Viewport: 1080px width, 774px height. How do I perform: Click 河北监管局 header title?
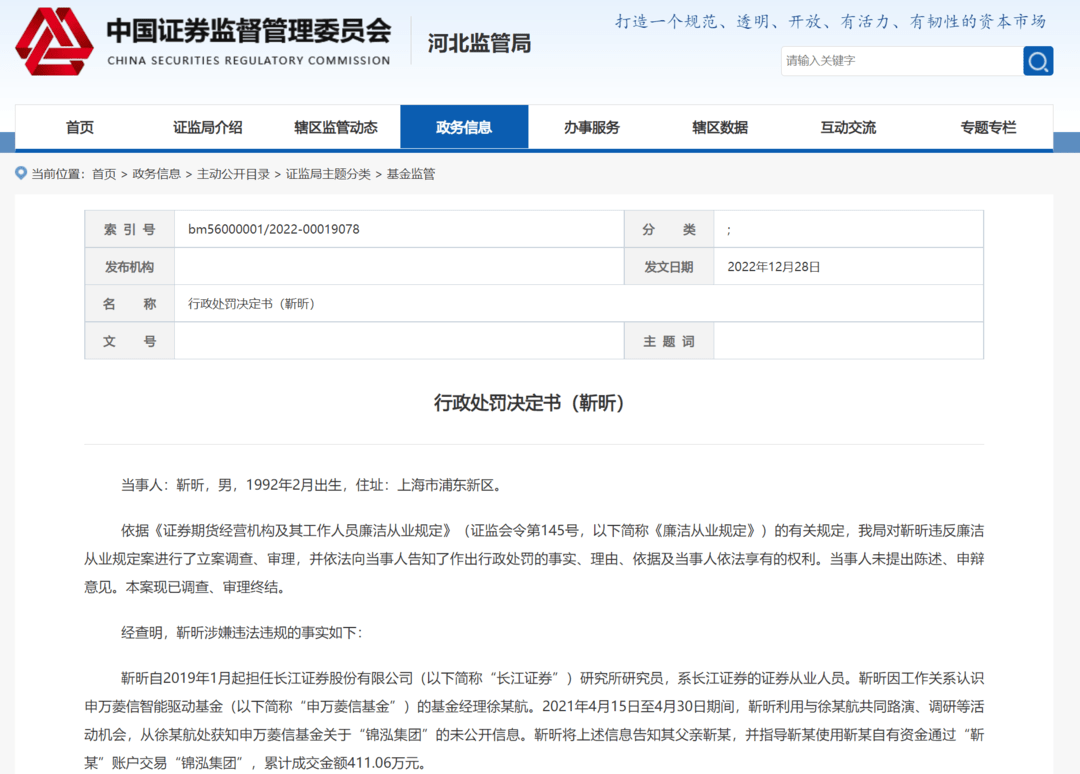point(479,43)
